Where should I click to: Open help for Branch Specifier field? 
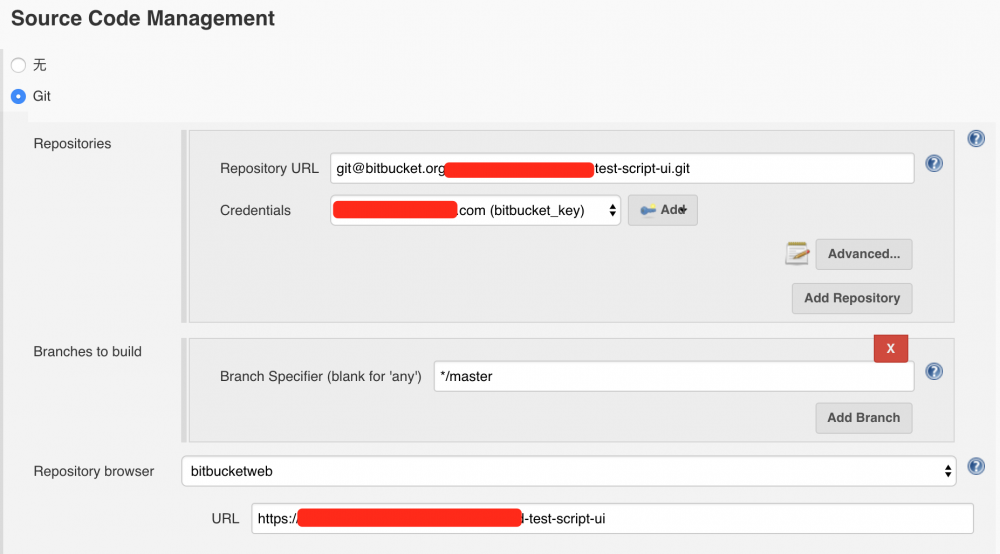coord(934,371)
